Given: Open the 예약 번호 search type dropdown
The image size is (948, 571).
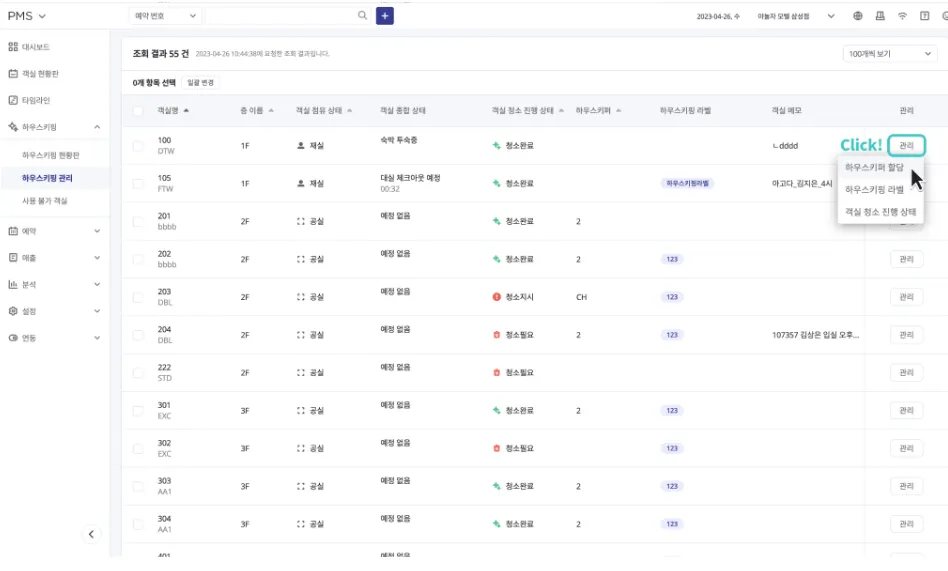Looking at the screenshot, I should (x=165, y=16).
